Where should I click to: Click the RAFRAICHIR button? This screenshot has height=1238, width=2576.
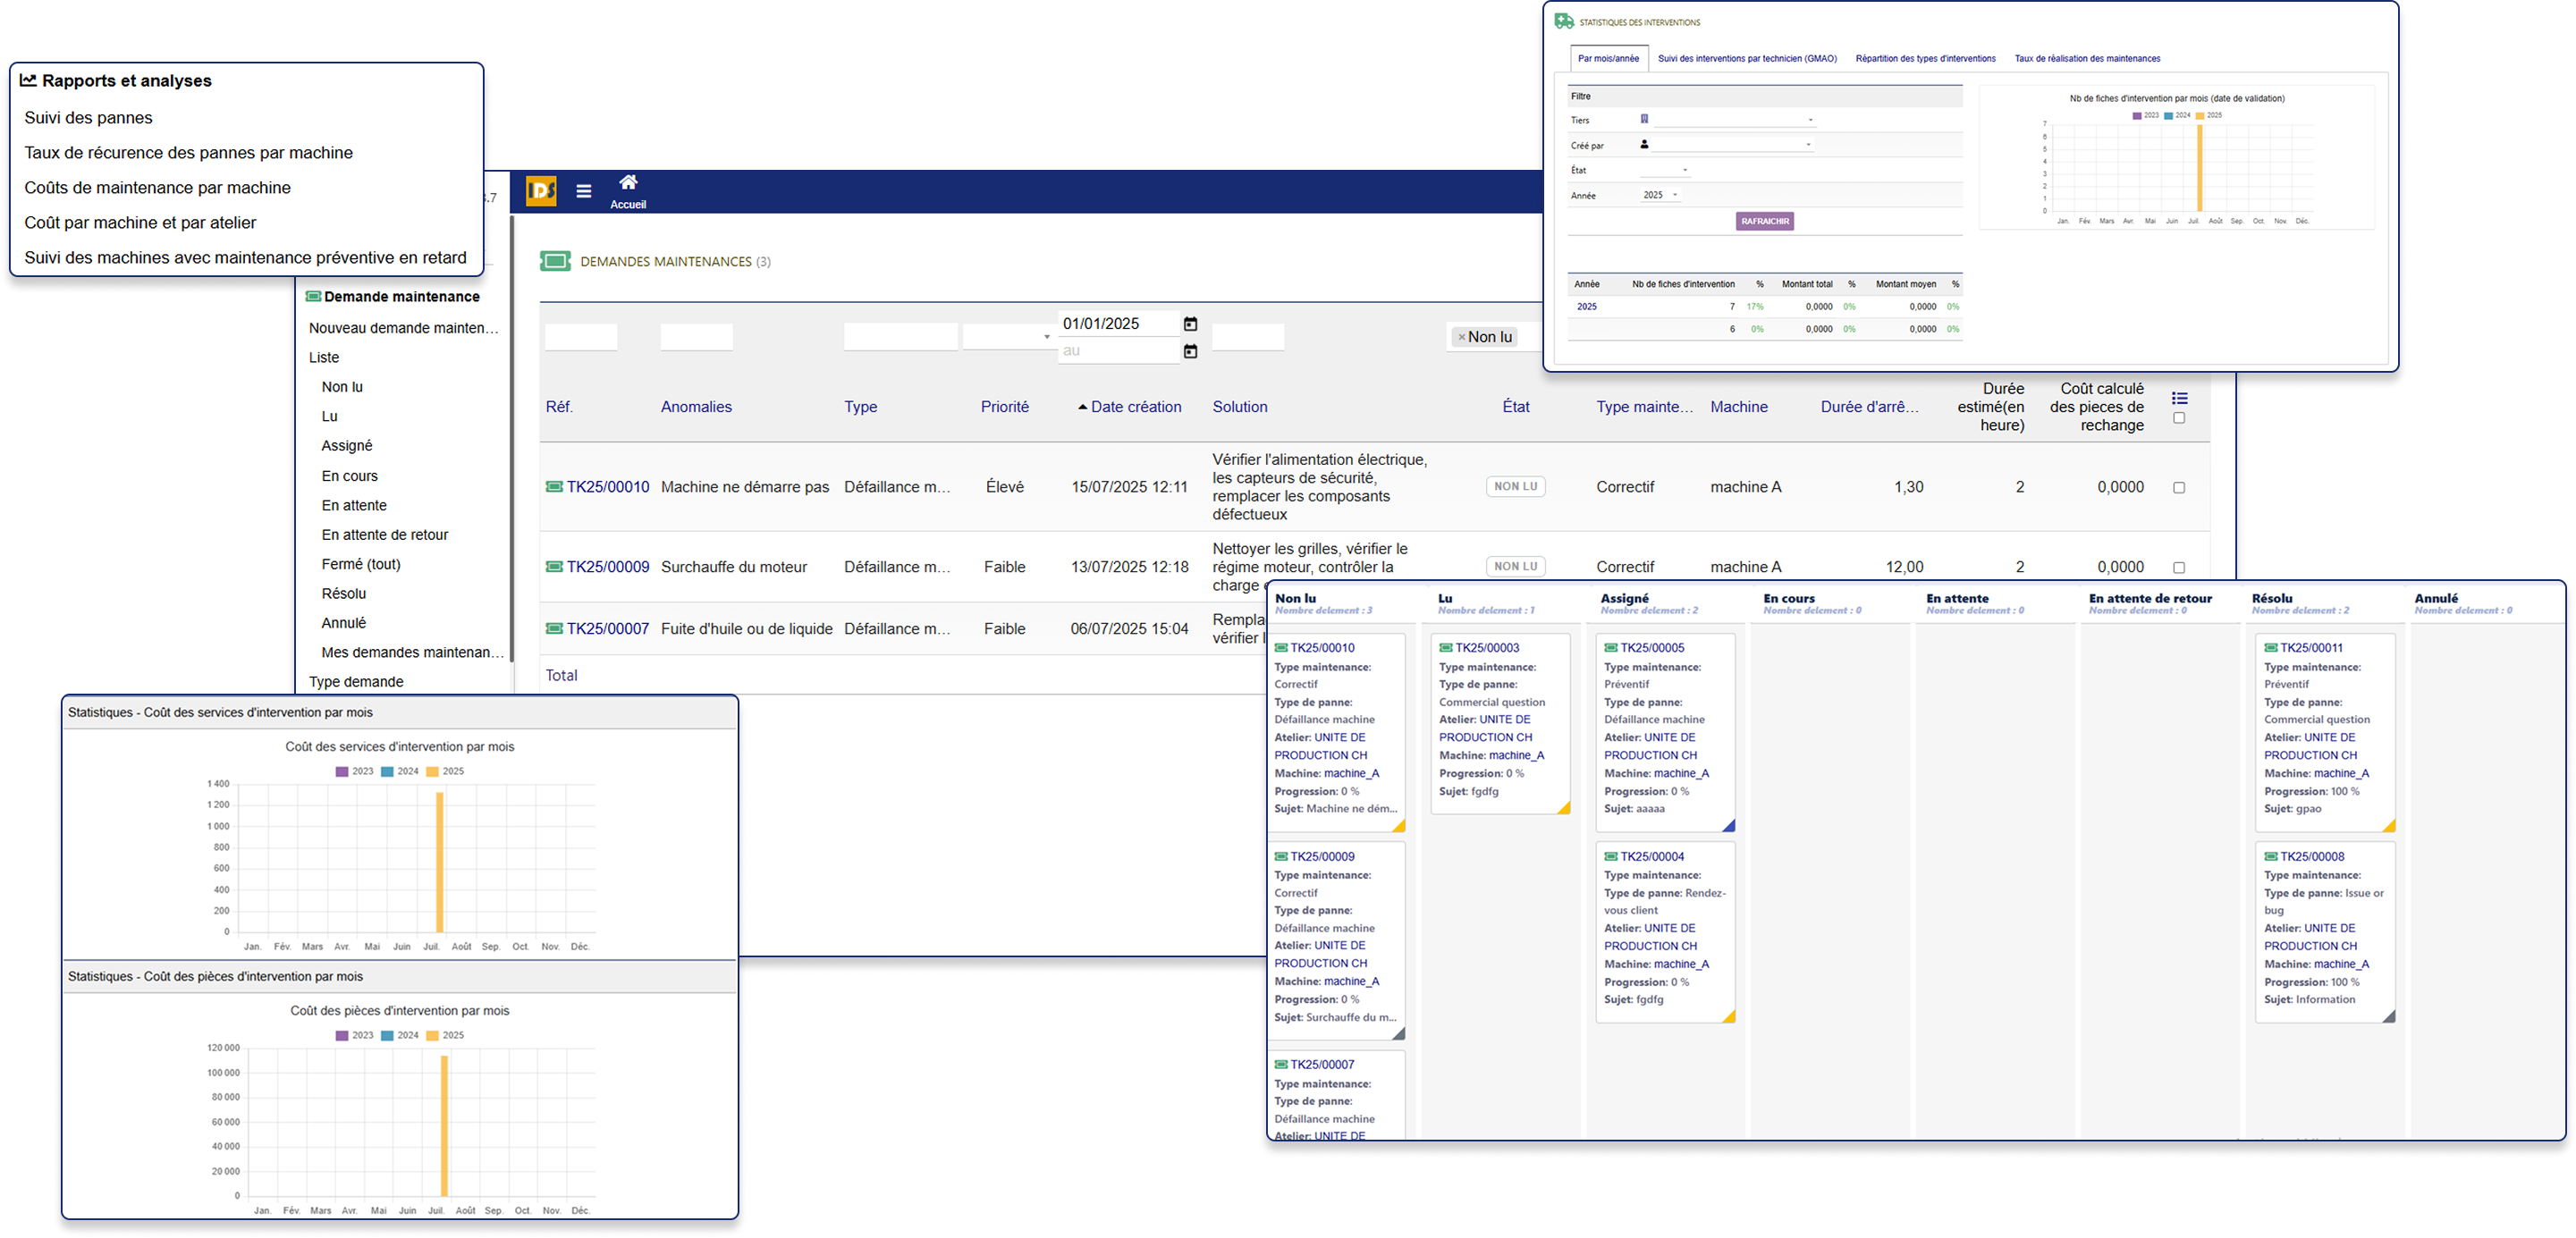[x=1764, y=220]
